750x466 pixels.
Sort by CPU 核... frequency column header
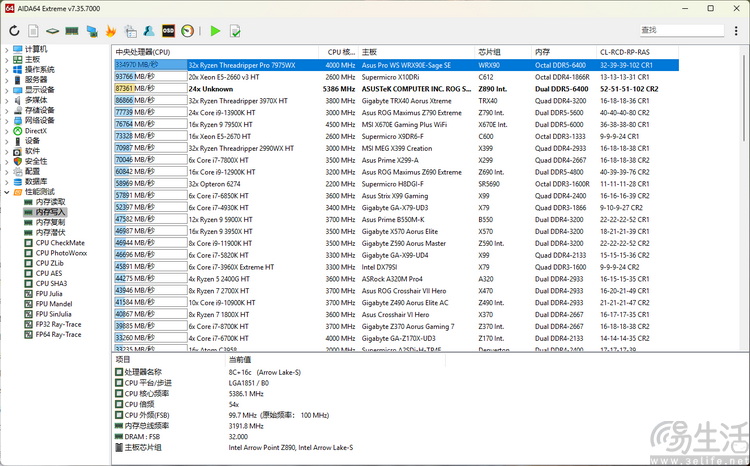tap(339, 52)
